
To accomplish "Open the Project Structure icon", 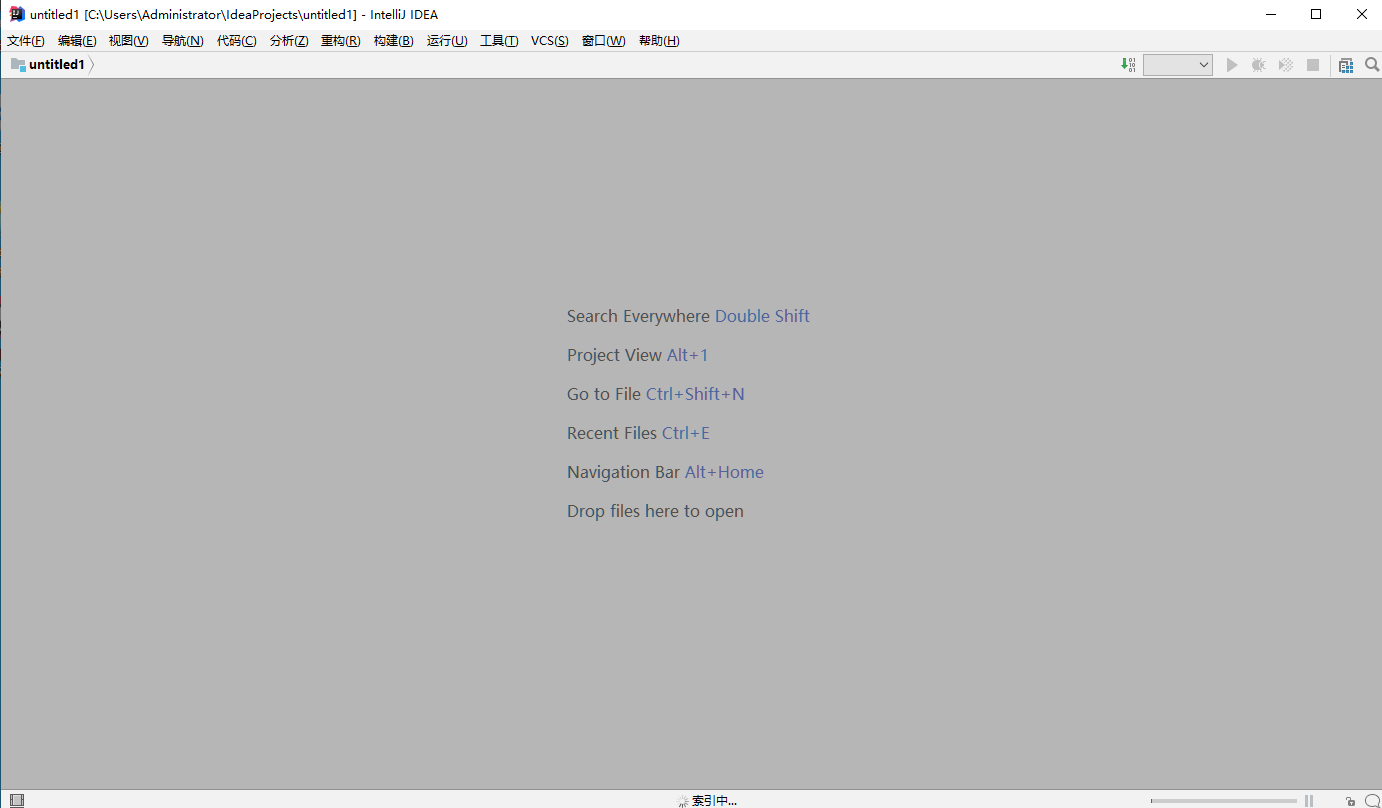I will tap(1346, 65).
